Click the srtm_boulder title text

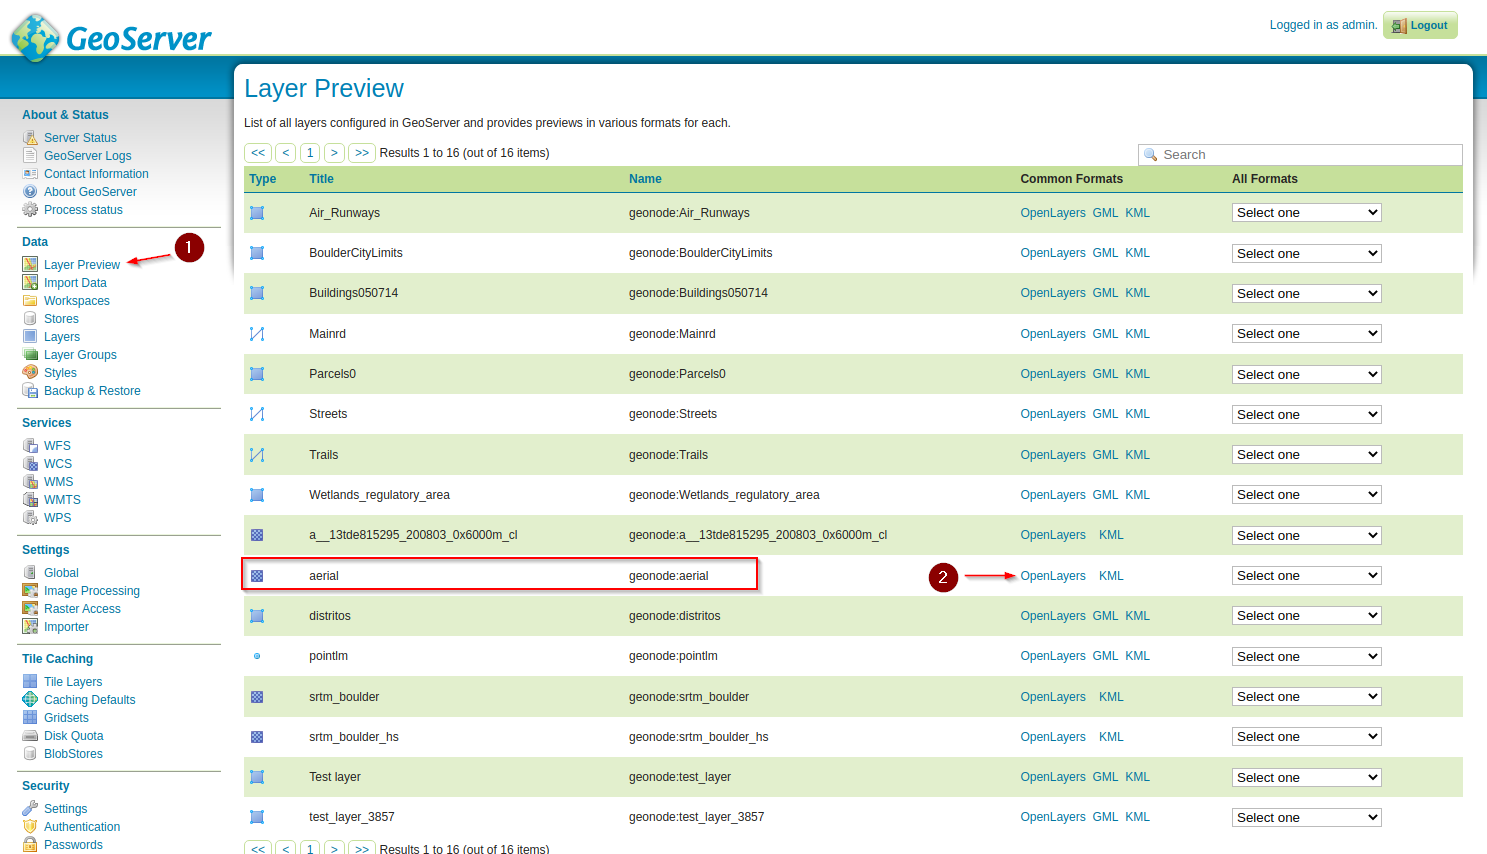pos(344,697)
